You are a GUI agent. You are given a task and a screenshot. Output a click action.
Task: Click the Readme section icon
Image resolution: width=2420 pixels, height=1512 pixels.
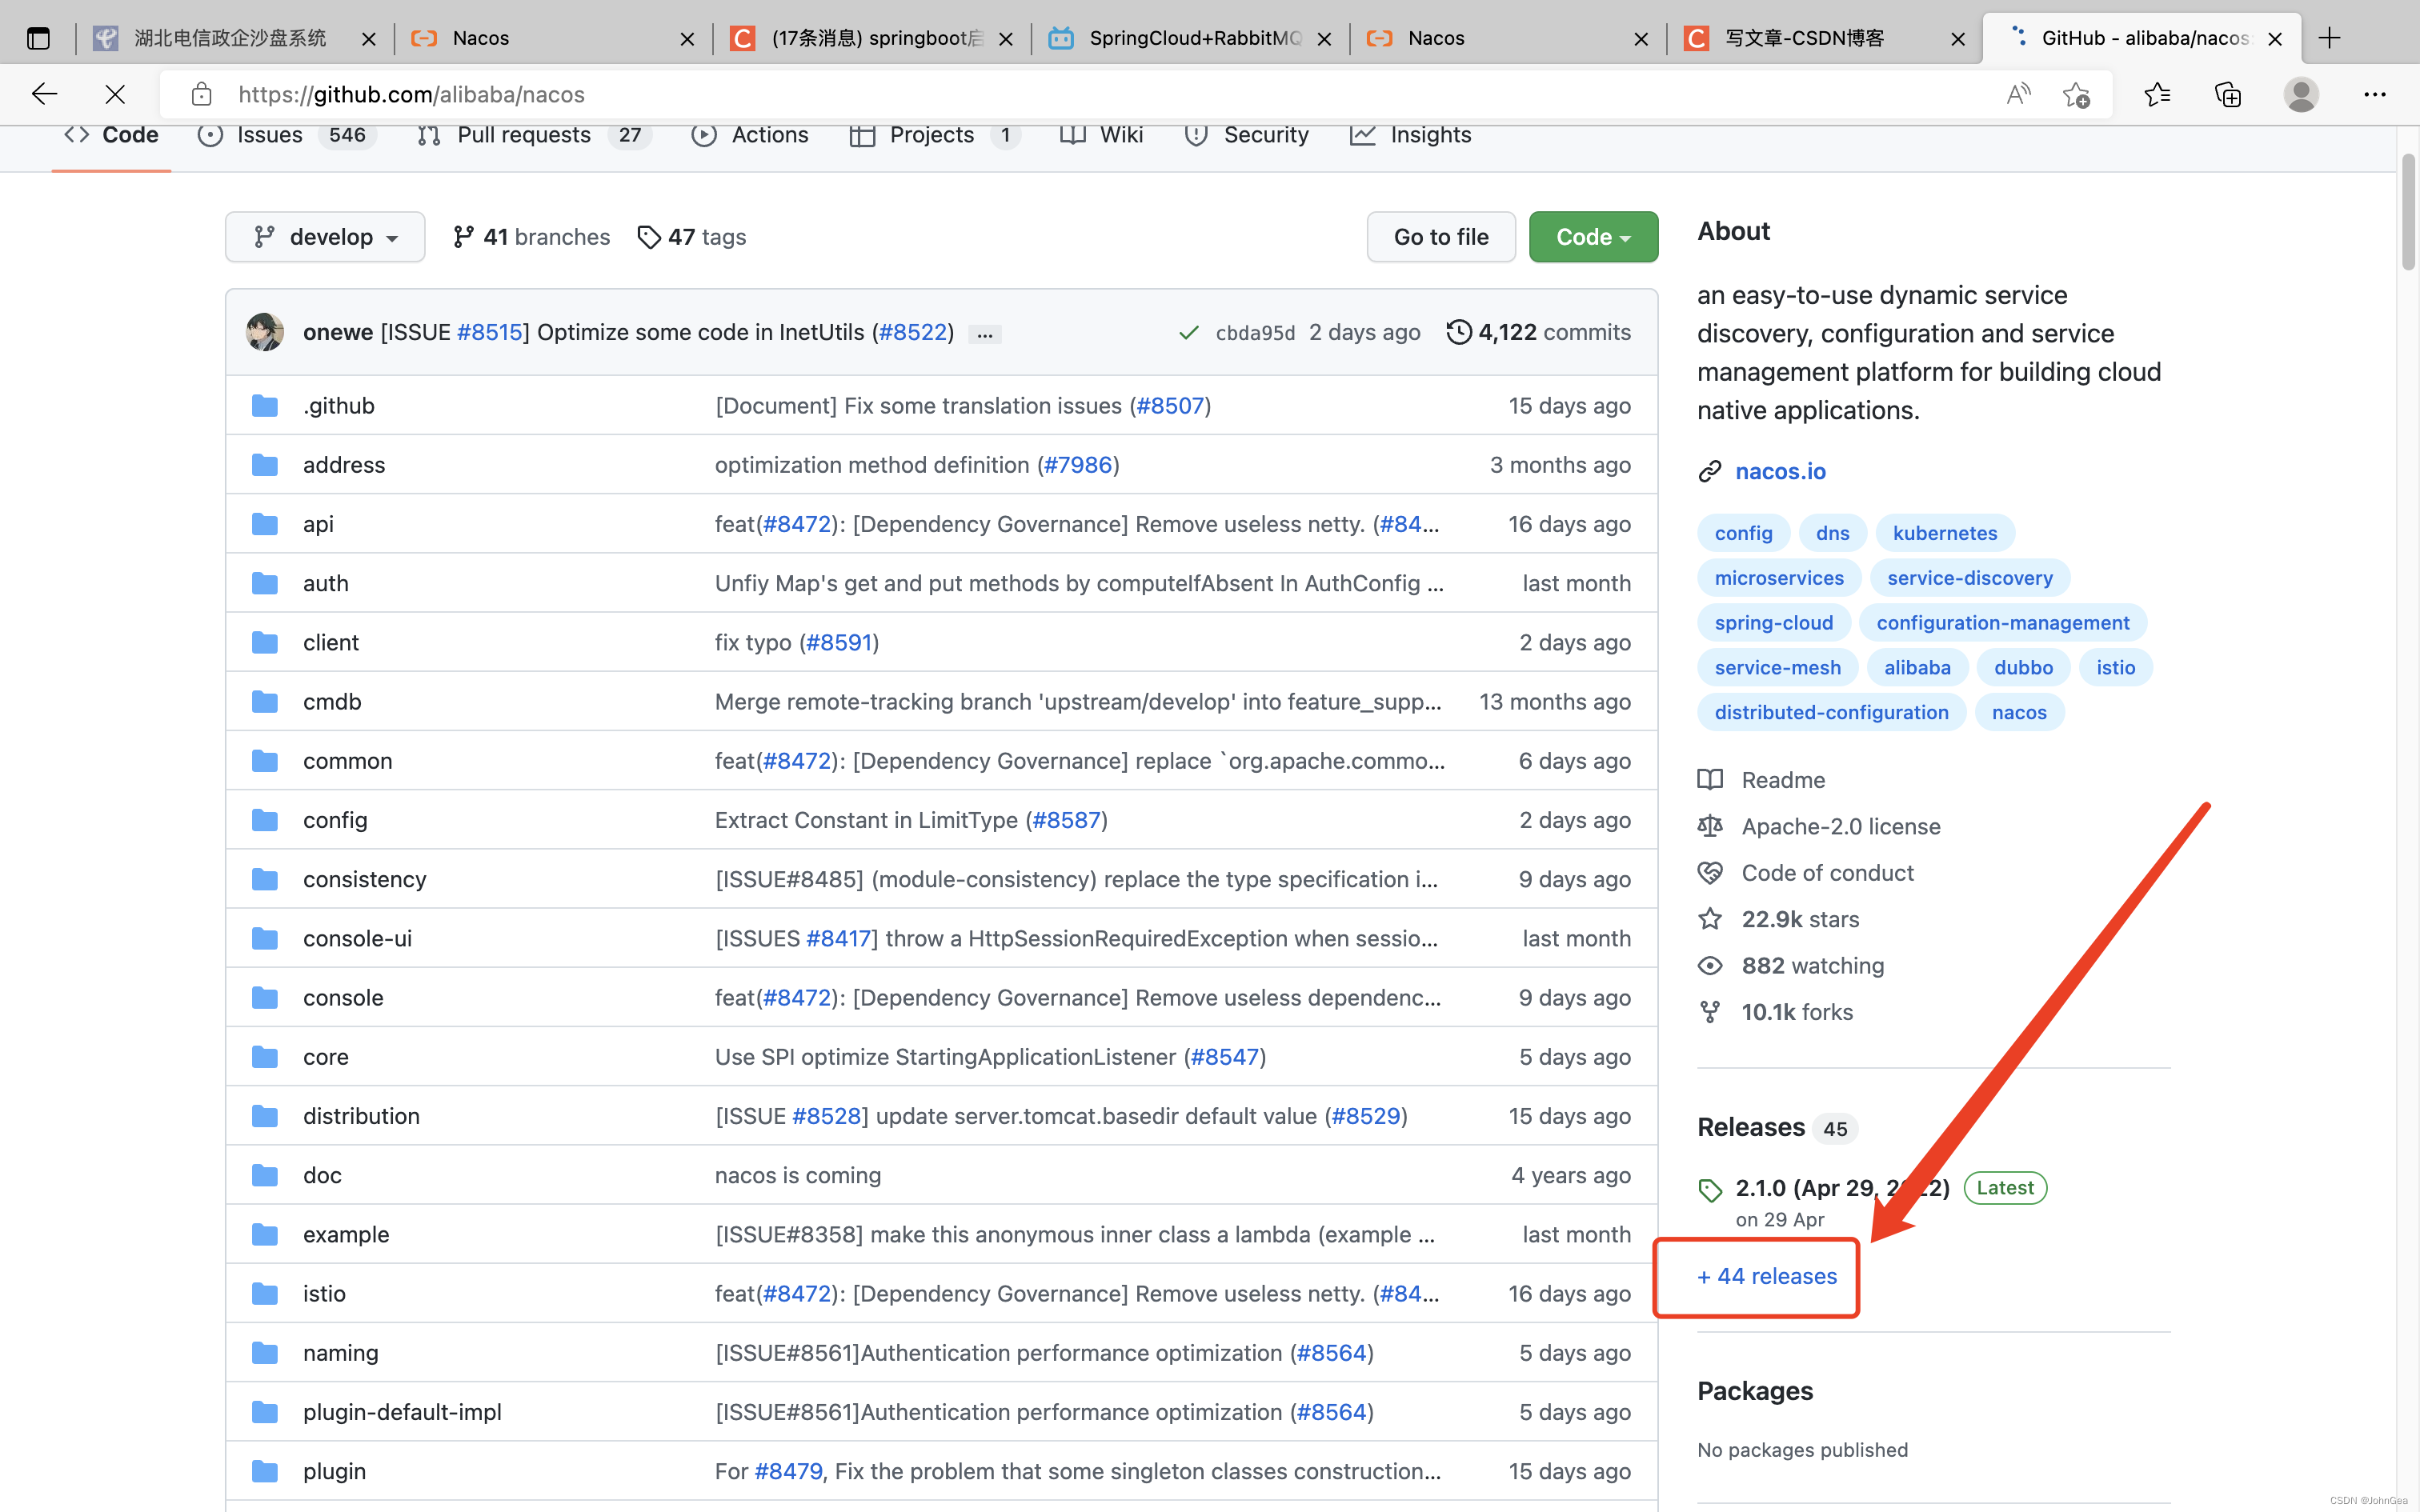[x=1711, y=778]
